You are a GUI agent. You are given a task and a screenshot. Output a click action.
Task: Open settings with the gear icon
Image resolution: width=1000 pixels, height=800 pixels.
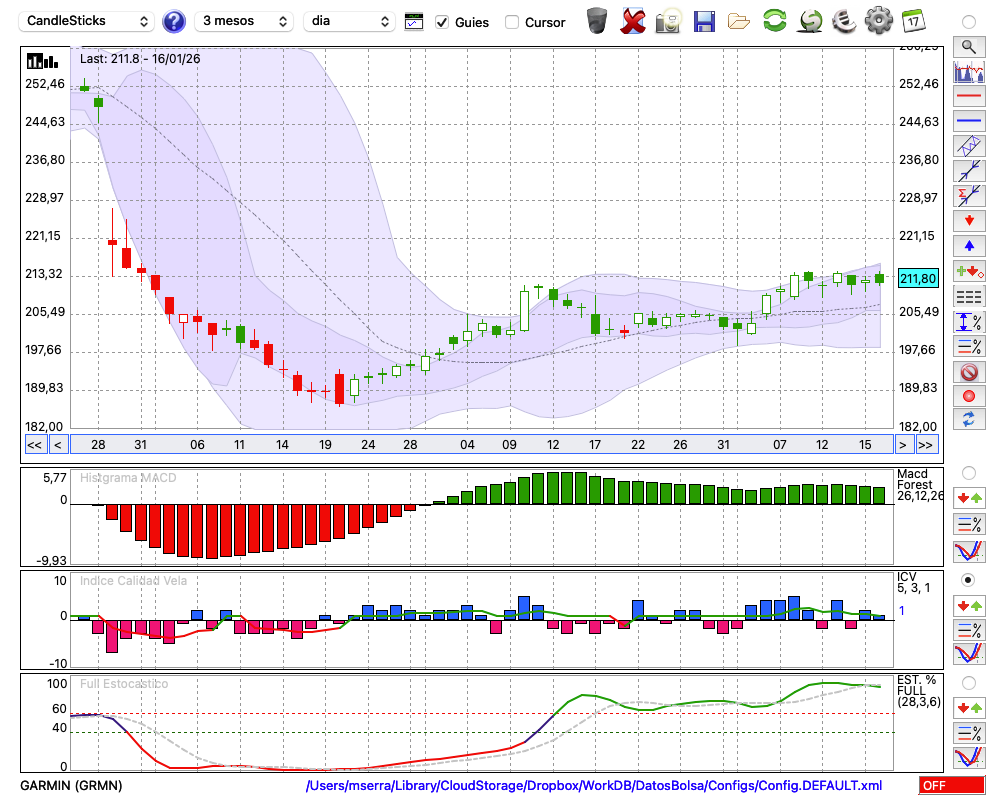coord(878,21)
